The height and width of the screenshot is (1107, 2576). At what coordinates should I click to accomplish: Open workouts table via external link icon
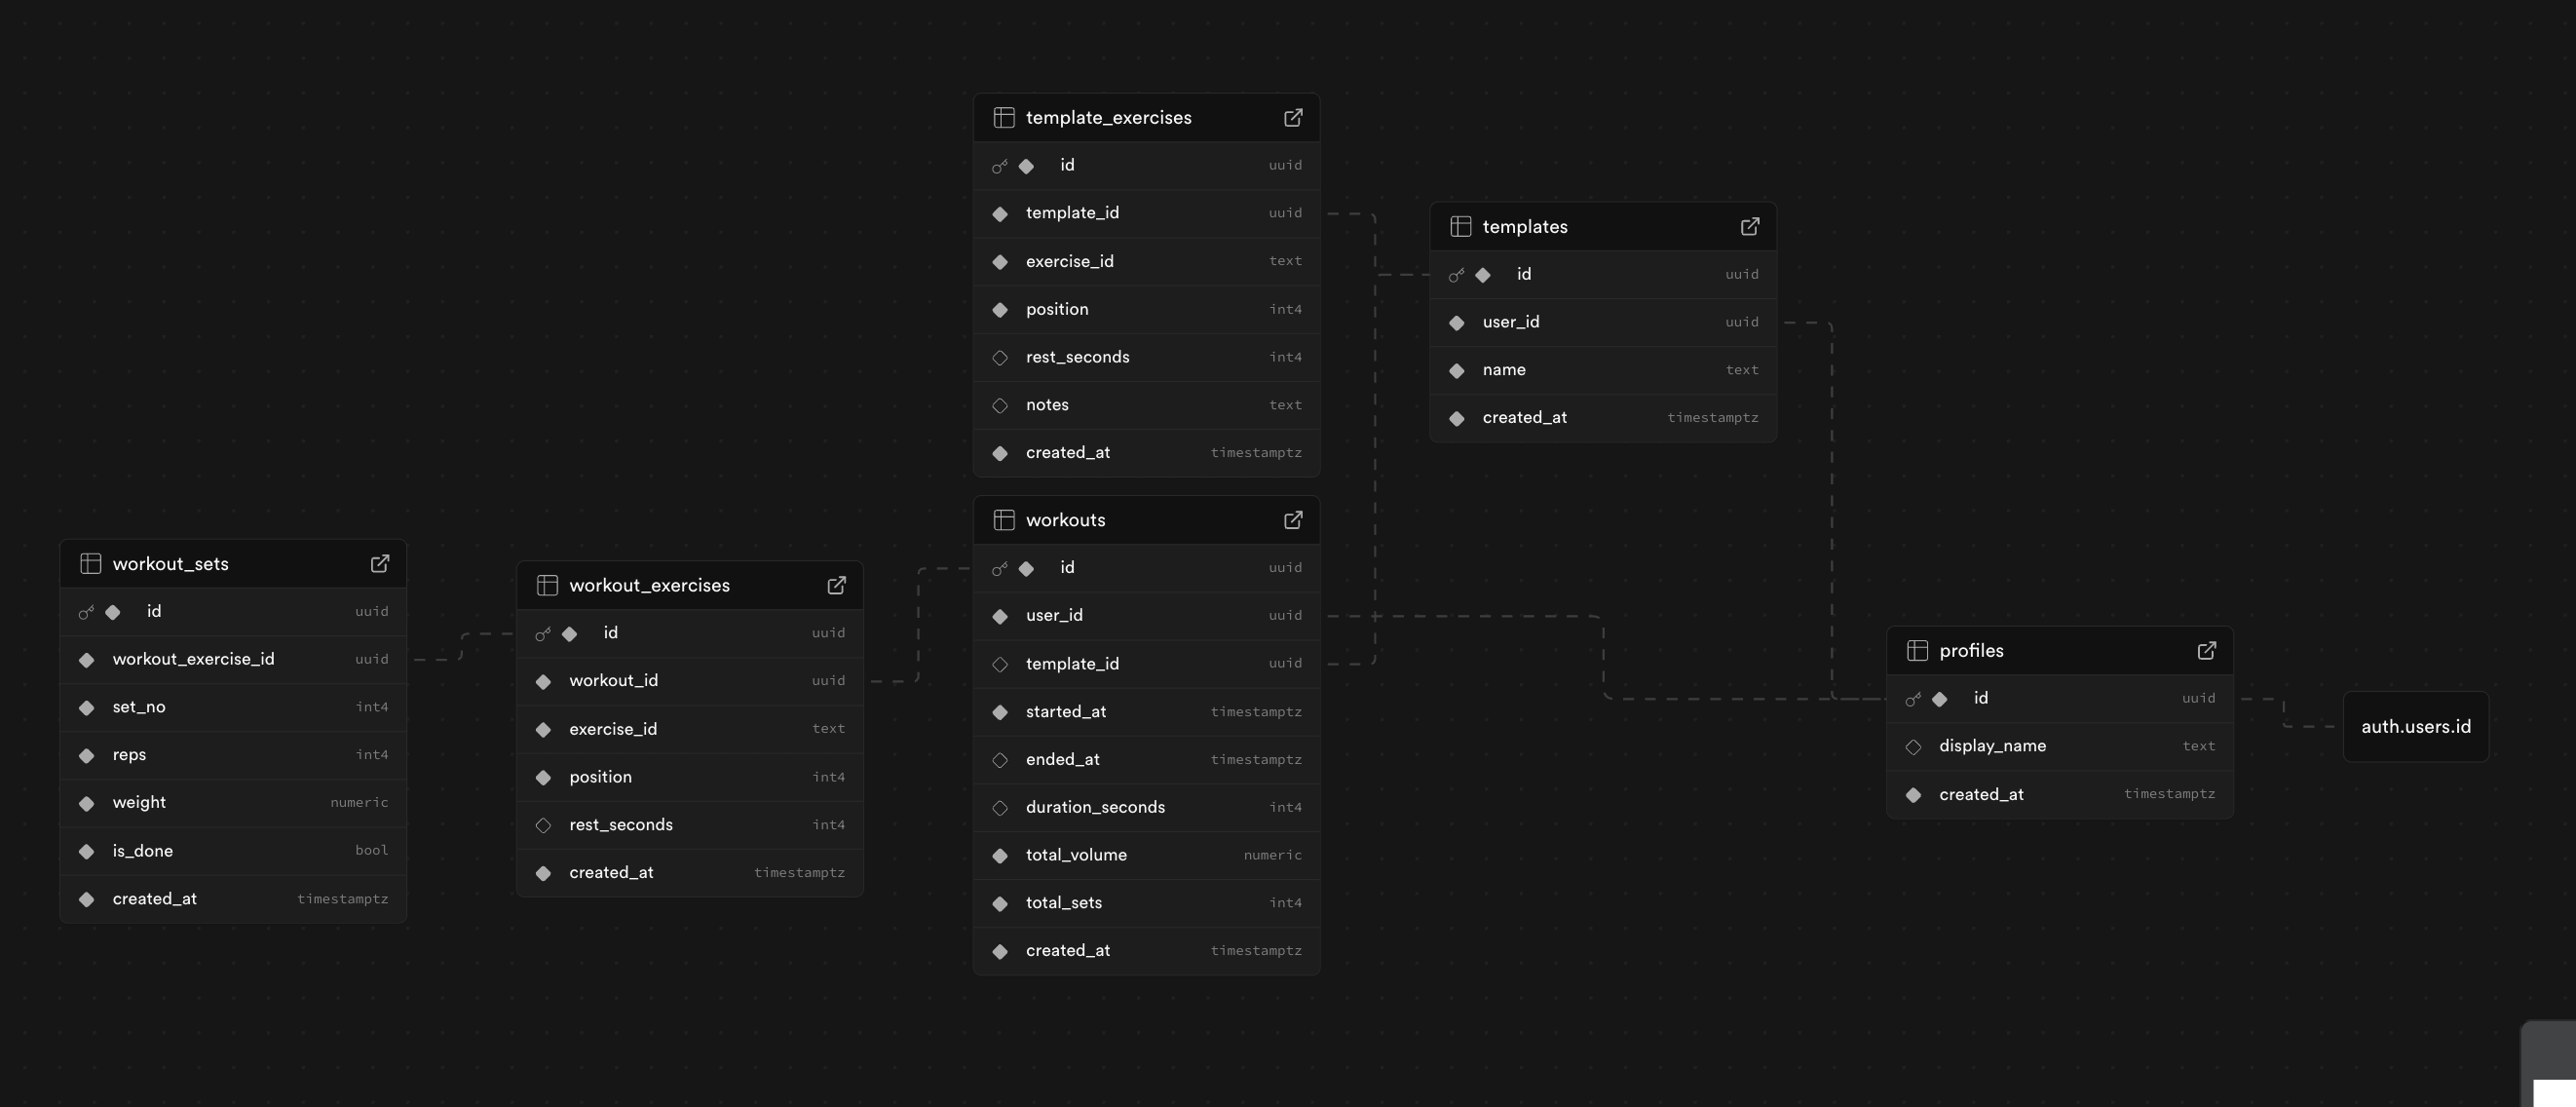tap(1293, 520)
